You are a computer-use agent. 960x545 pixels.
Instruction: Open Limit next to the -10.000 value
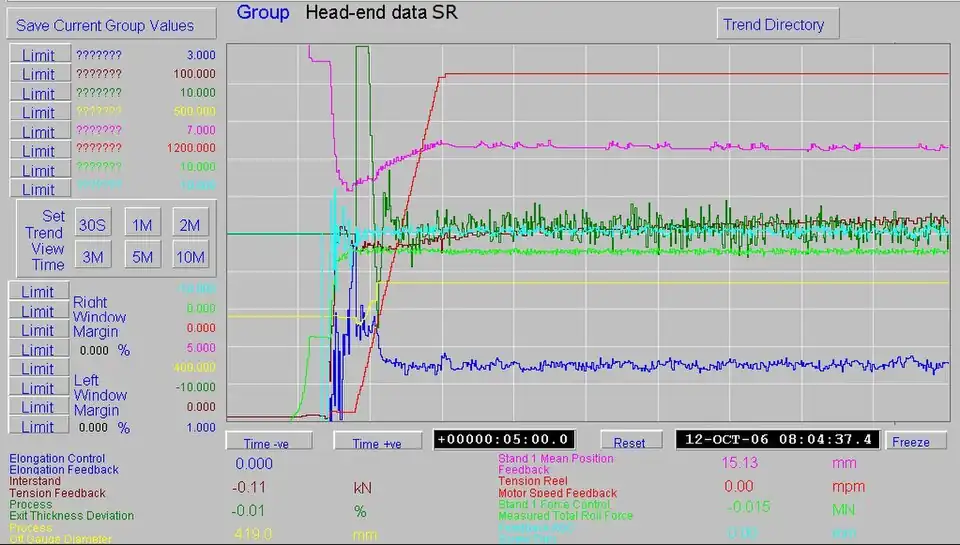39,388
